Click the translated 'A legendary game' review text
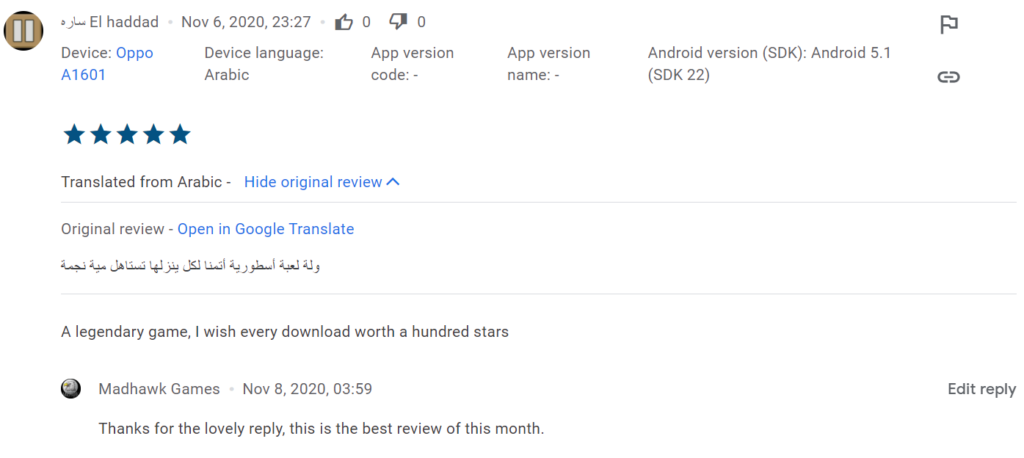Viewport: 1024px width, 458px height. pos(284,331)
